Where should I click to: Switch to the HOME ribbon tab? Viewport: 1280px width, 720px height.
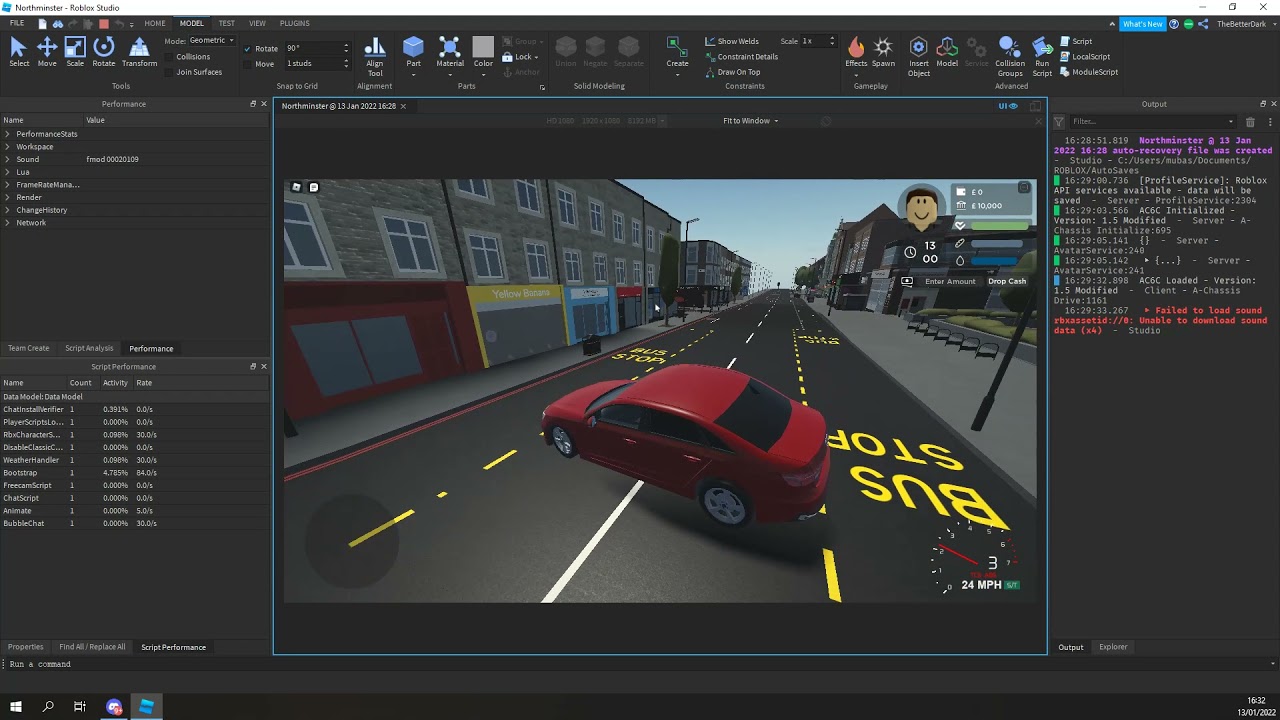pos(155,23)
